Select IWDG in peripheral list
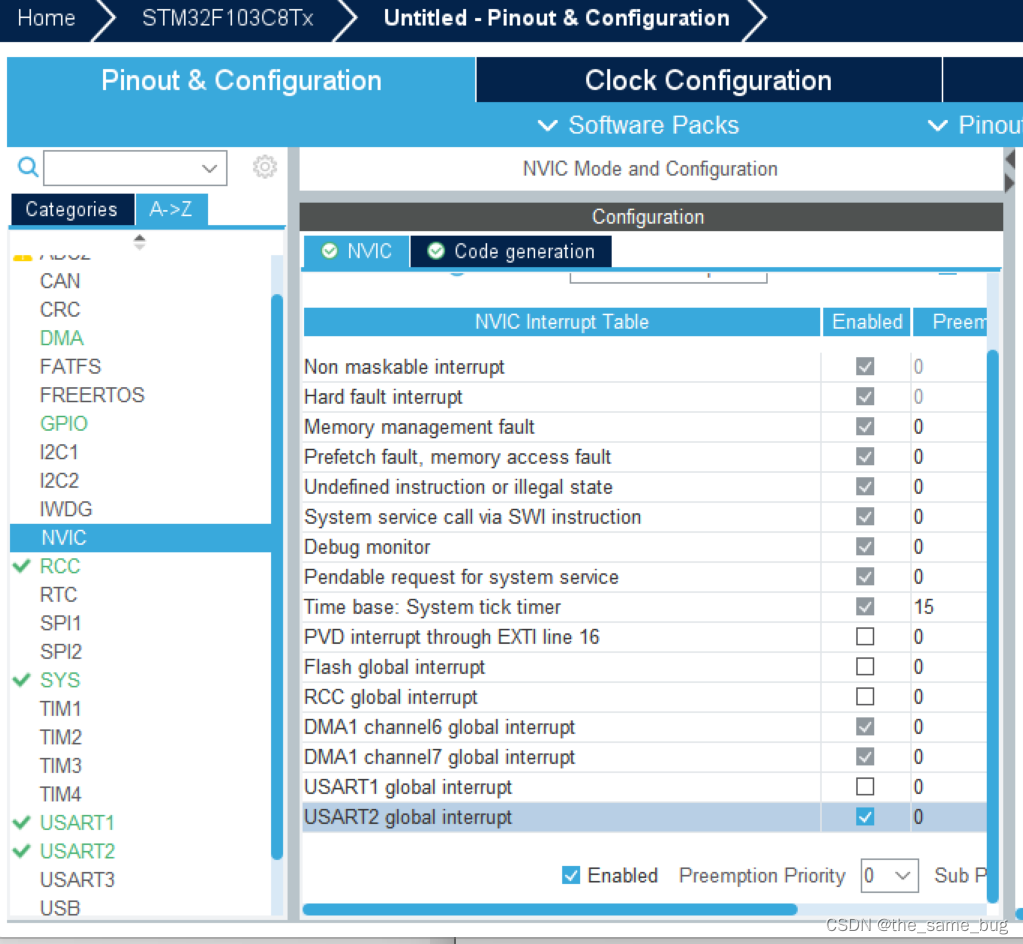The width and height of the screenshot is (1023, 944). coord(66,509)
